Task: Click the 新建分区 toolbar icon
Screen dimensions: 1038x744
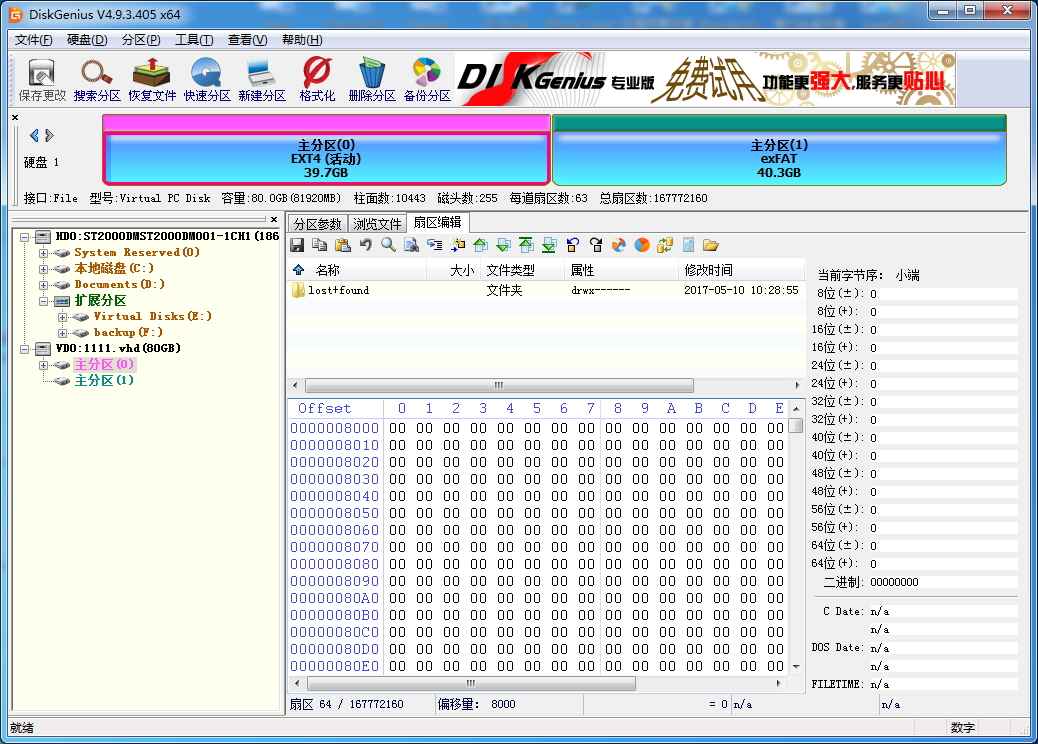Action: (261, 80)
